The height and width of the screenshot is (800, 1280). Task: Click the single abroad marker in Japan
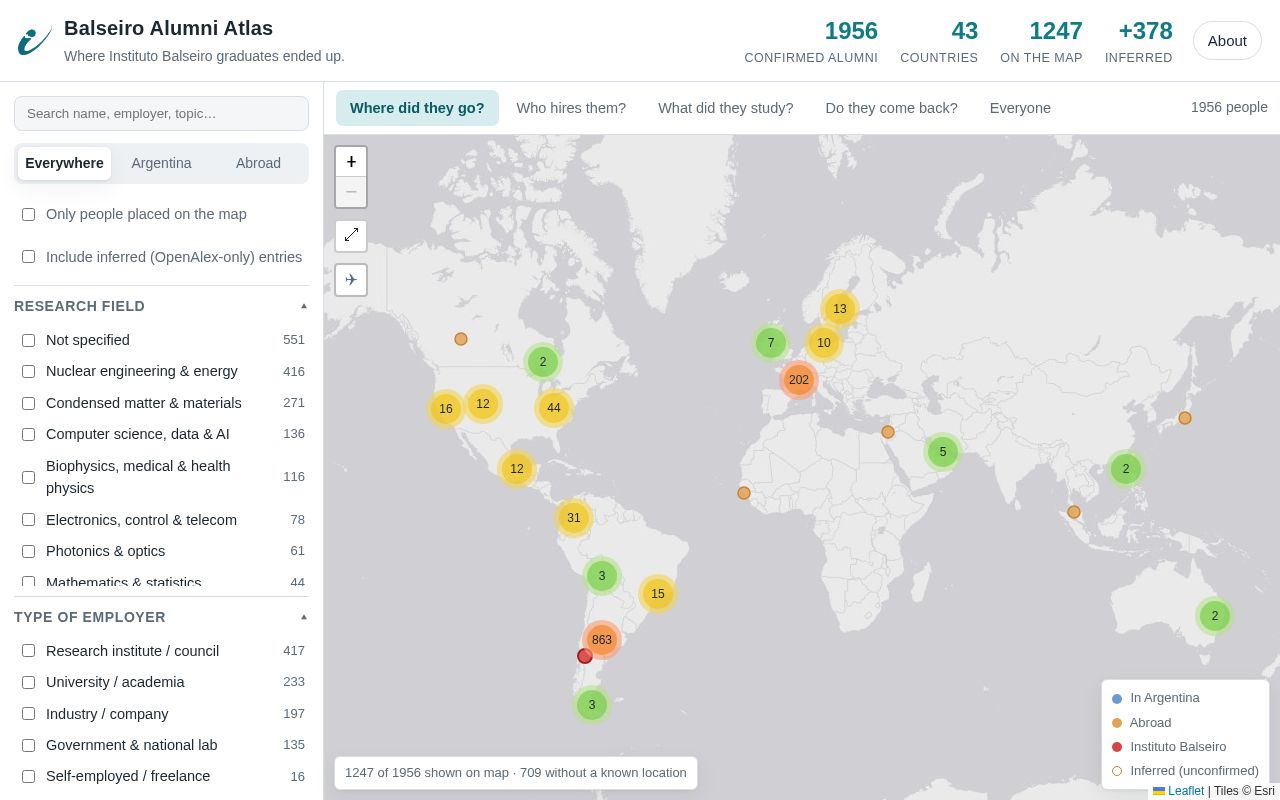1185,418
